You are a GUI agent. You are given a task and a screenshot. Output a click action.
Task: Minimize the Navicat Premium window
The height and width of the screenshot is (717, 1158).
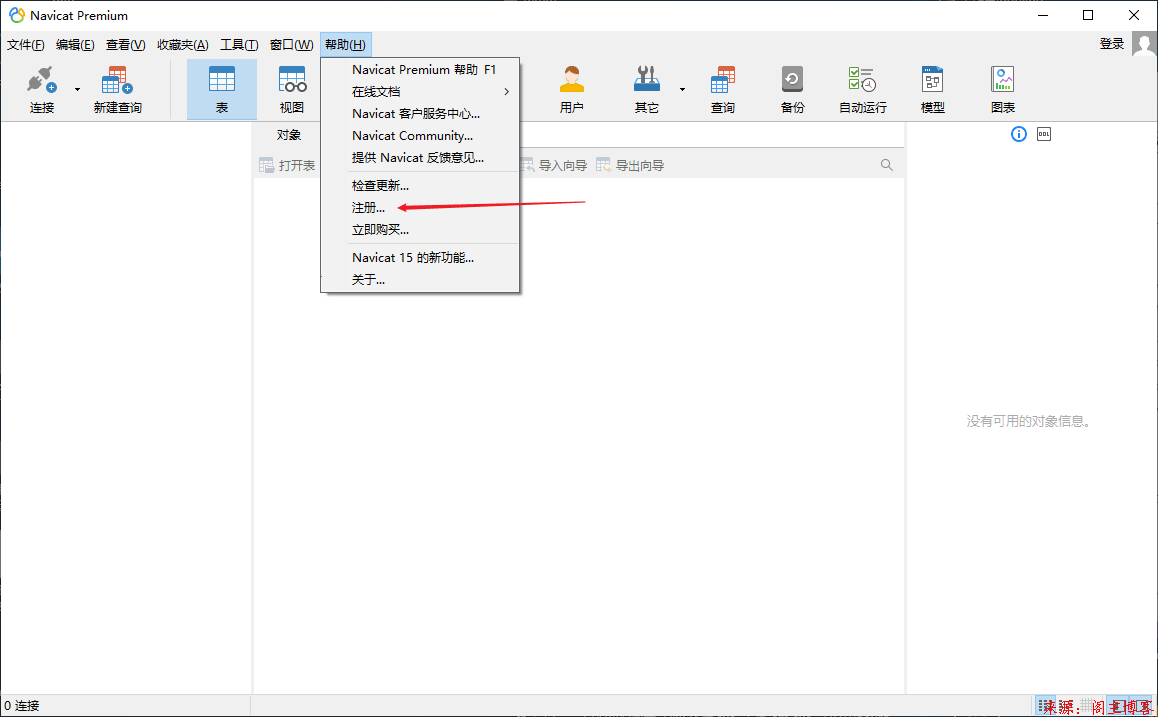[x=1042, y=16]
